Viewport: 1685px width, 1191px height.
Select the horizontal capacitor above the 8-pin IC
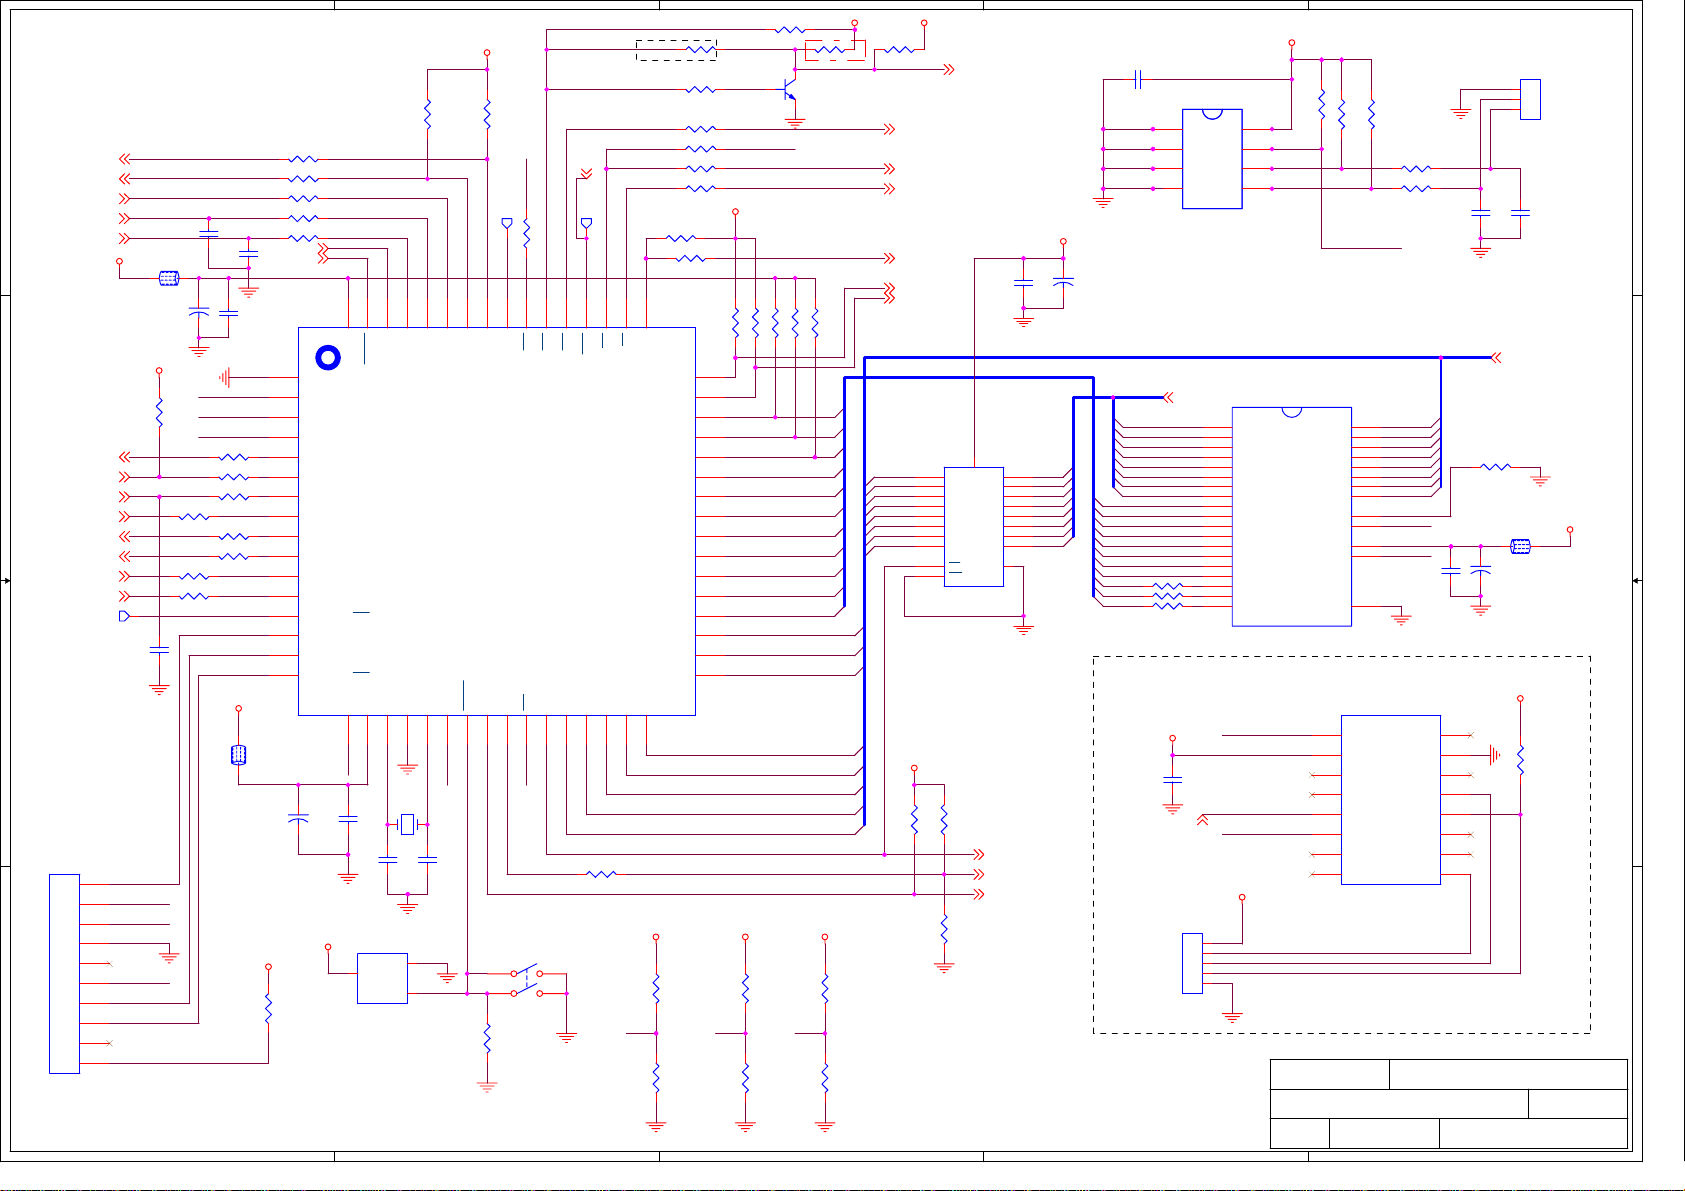point(1138,79)
